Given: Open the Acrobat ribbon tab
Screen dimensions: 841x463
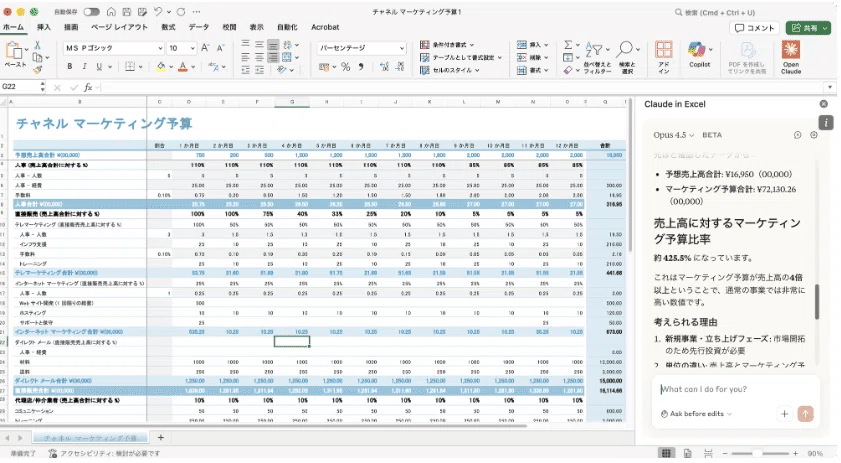Looking at the screenshot, I should 324,27.
